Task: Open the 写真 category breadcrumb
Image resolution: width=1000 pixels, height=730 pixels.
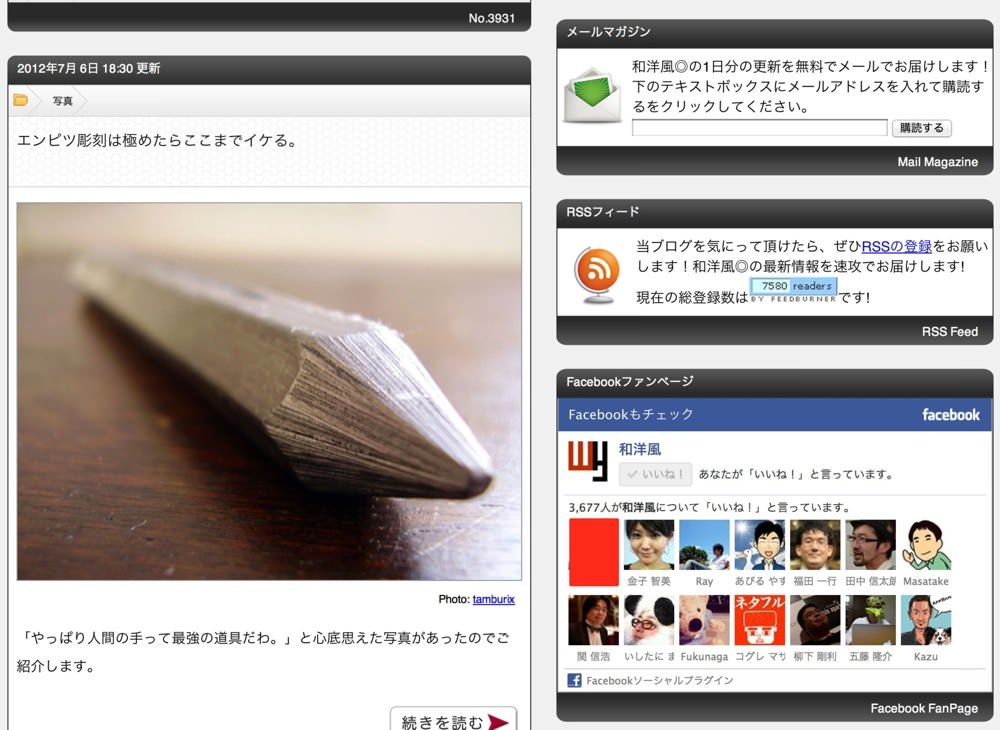Action: pyautogui.click(x=62, y=101)
